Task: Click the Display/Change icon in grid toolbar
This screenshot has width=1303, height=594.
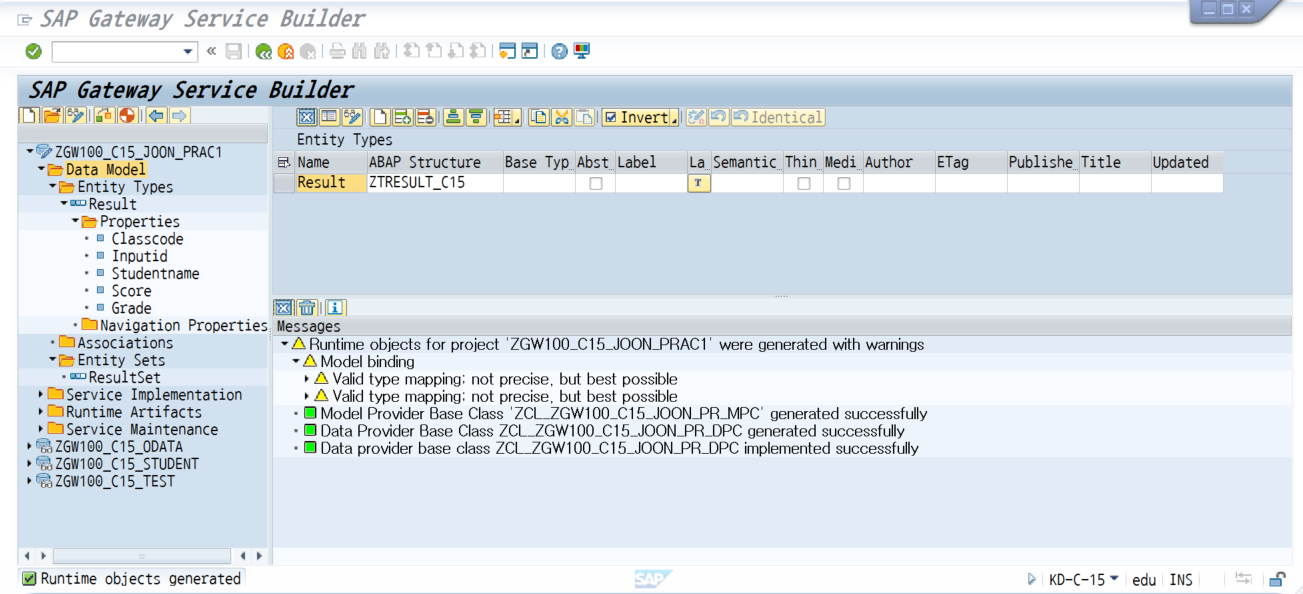Action: point(352,117)
